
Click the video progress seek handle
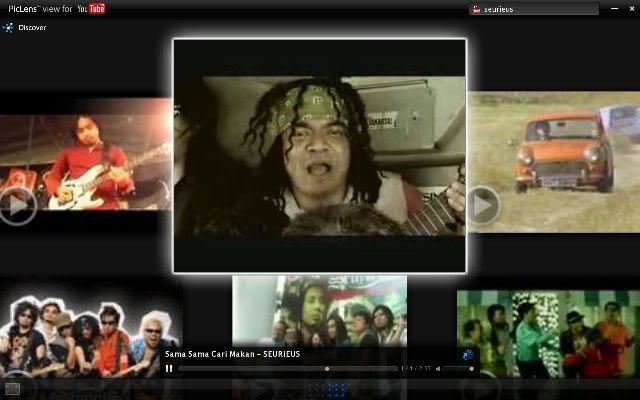click(327, 369)
